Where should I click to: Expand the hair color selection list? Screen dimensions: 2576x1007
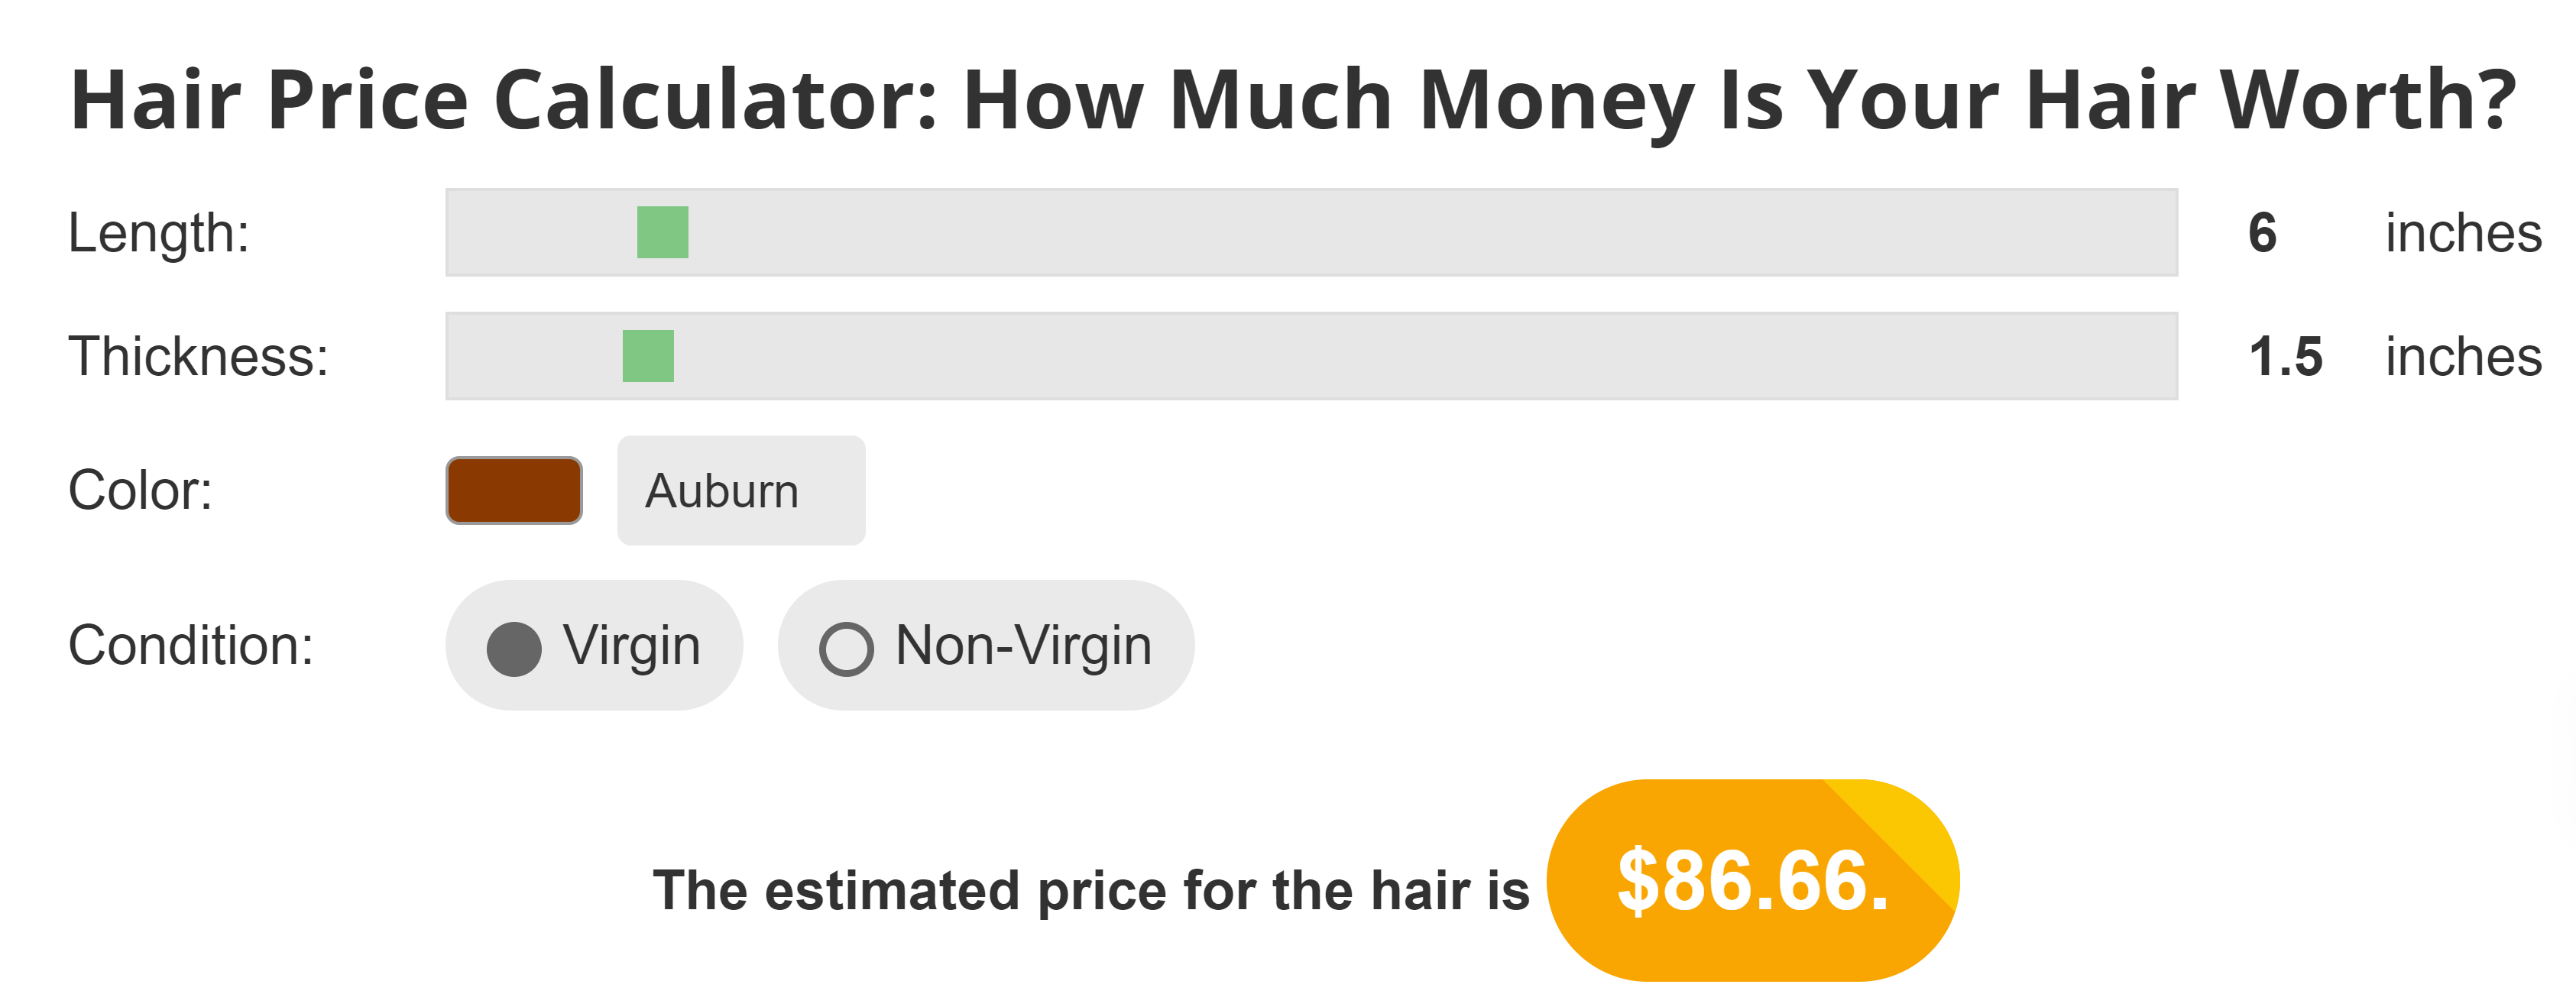(x=741, y=490)
